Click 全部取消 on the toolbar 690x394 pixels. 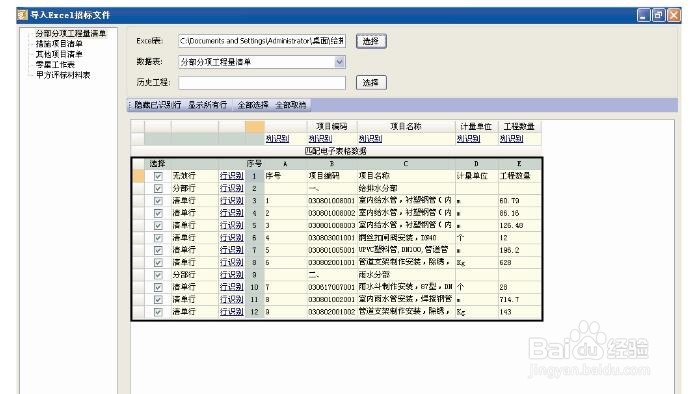click(x=290, y=105)
